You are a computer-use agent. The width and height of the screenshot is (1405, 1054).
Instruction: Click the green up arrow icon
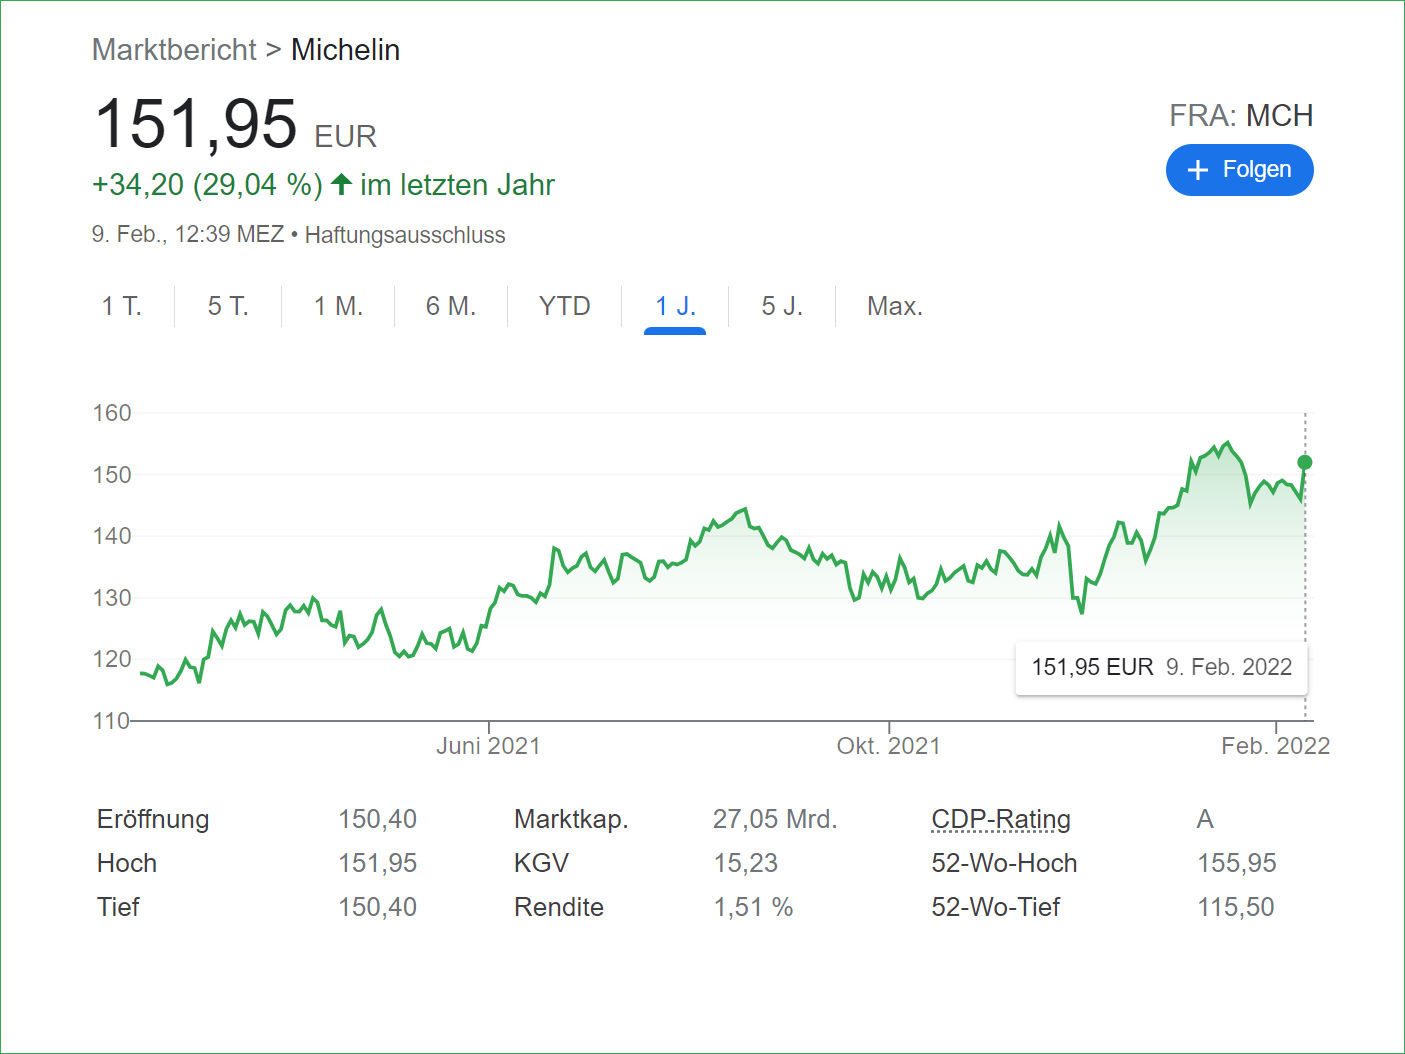coord(341,184)
